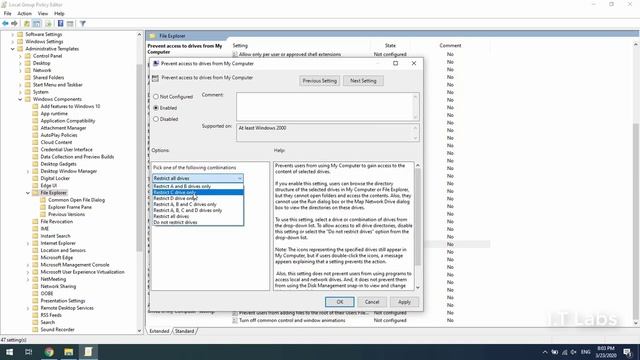Toggle the Show/Hide console tree icon
The height and width of the screenshot is (360, 640).
(37, 24)
